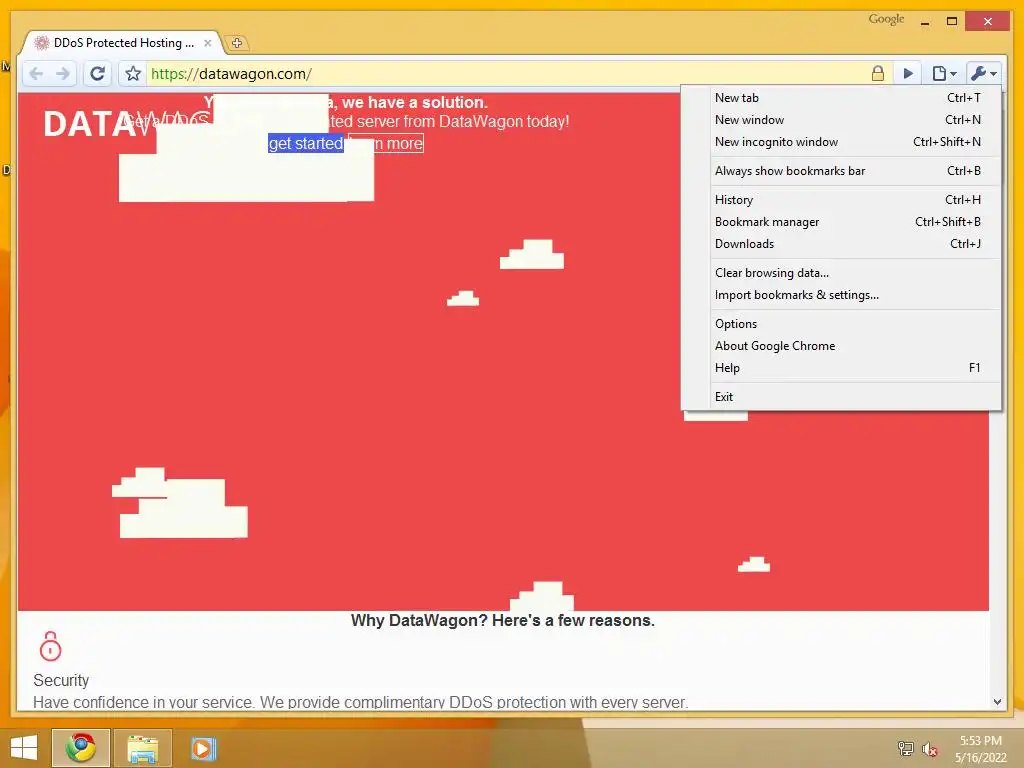Viewport: 1024px width, 768px height.
Task: Click the address bar URL field
Action: (509, 74)
